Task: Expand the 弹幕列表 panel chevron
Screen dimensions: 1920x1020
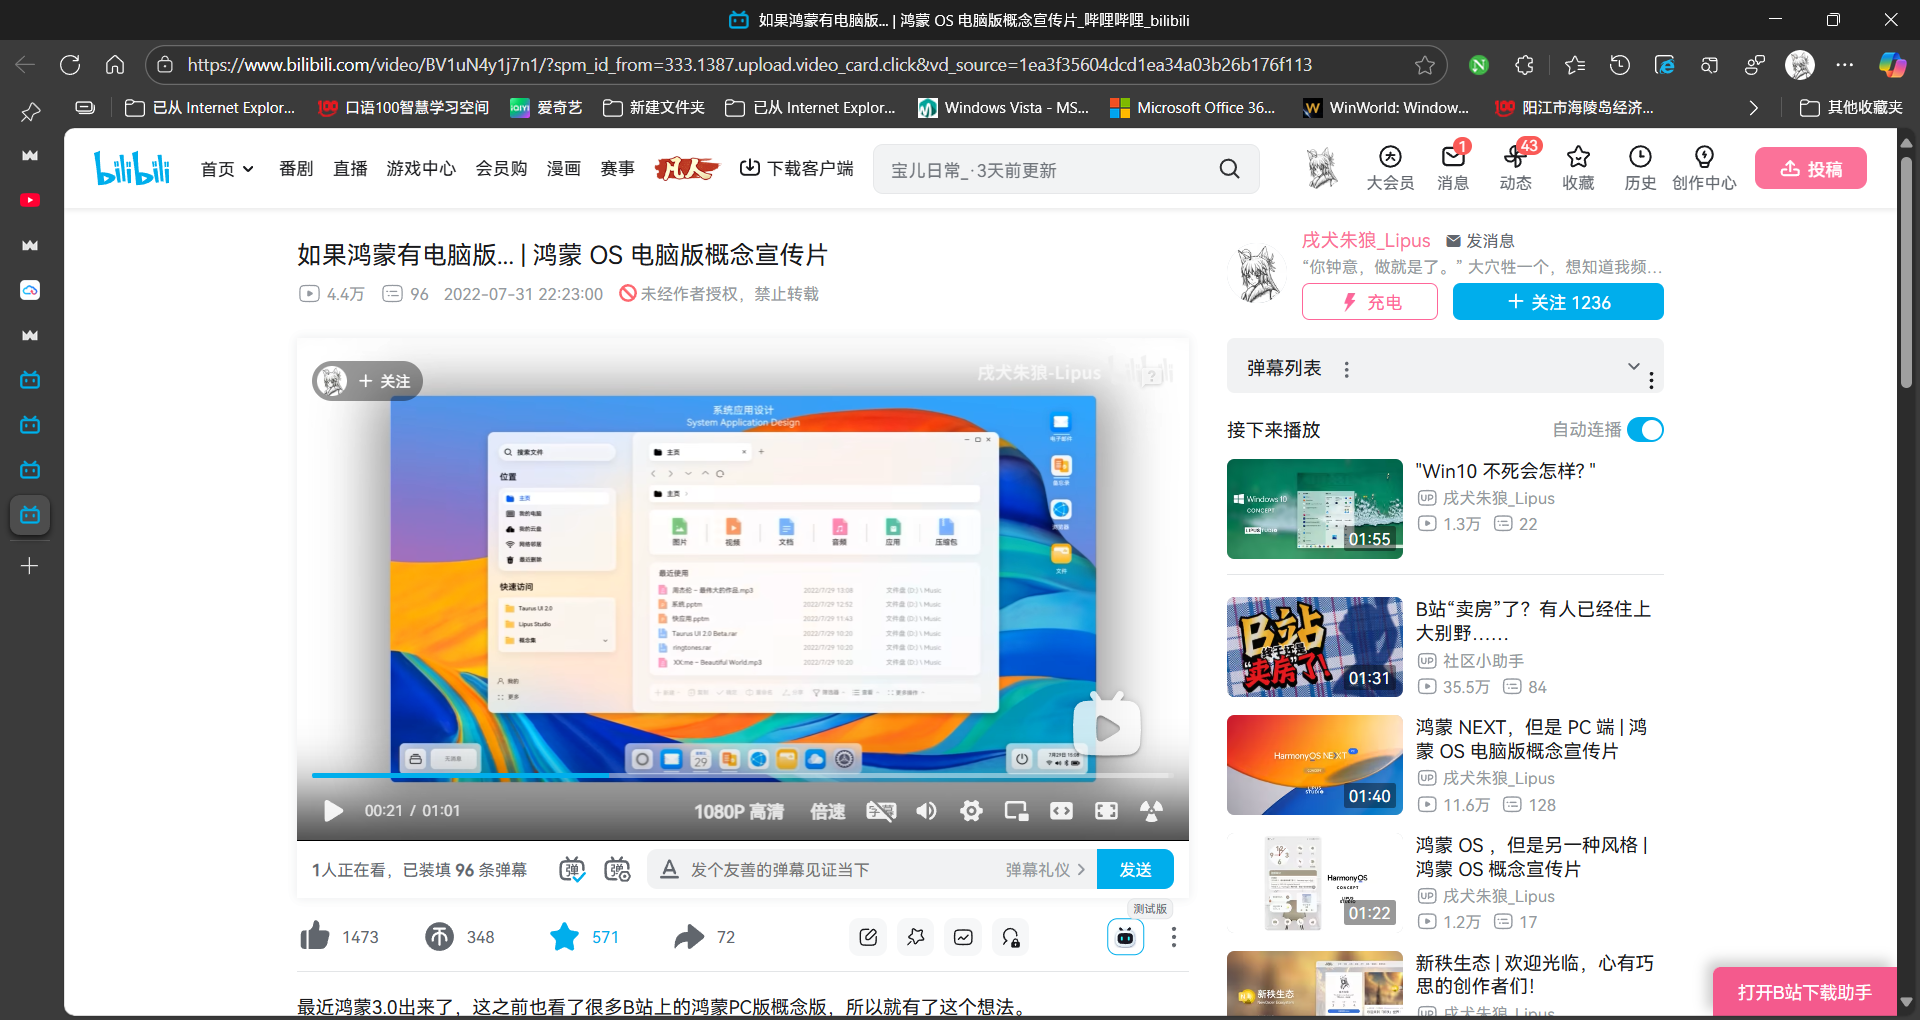Action: [x=1633, y=366]
